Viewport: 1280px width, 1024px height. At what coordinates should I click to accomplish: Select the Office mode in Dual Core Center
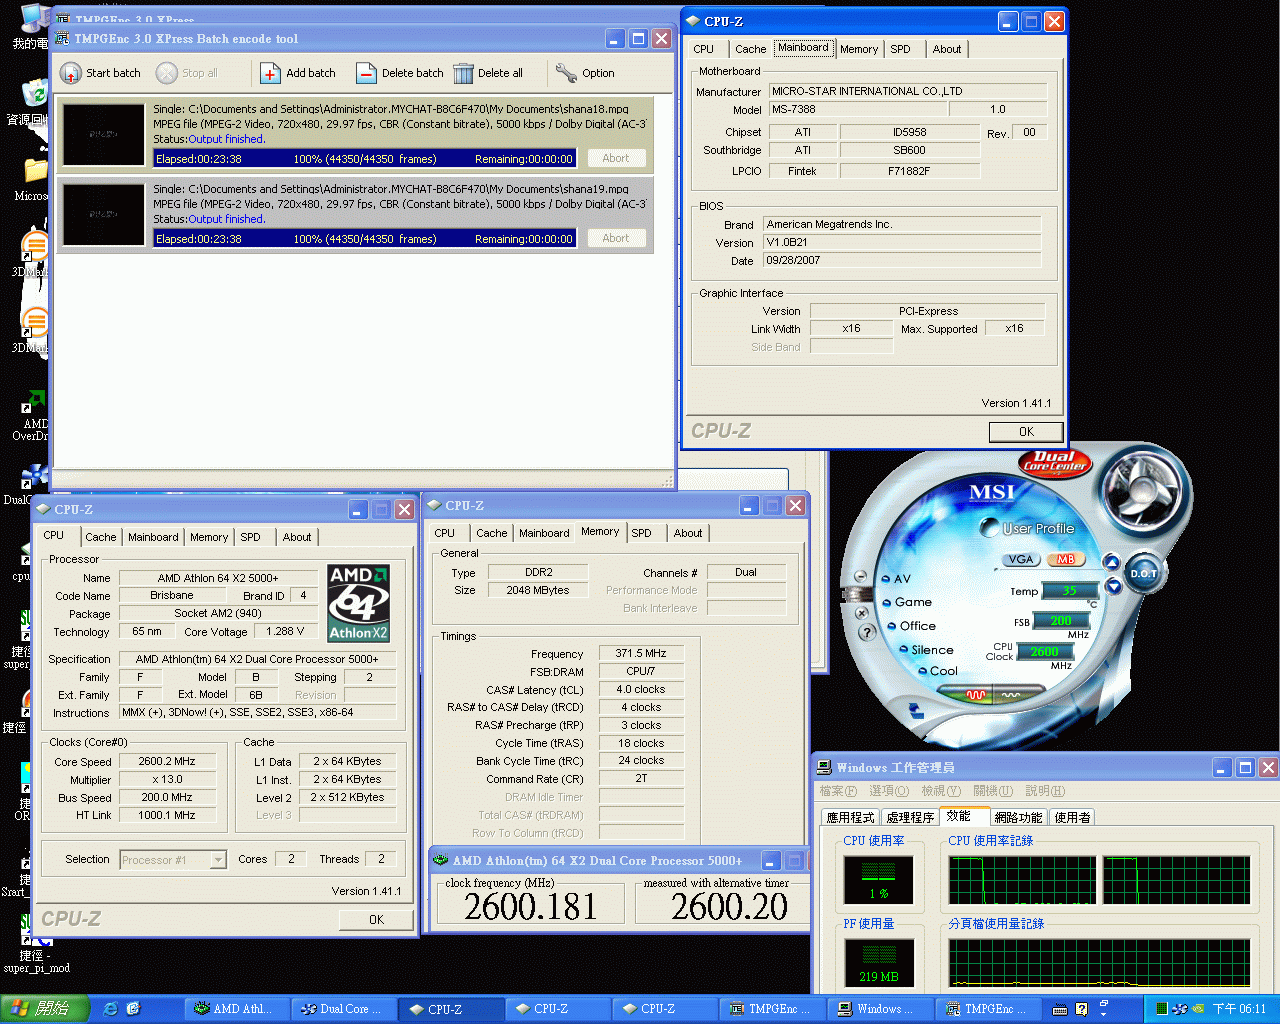(x=912, y=626)
